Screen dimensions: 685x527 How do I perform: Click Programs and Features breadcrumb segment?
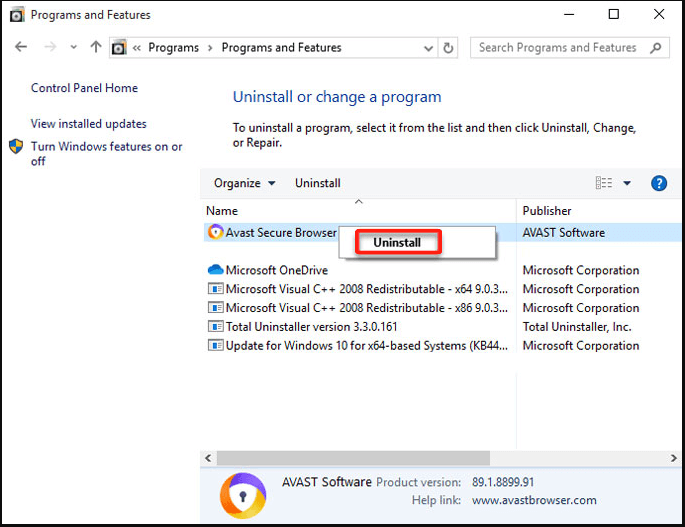[281, 47]
